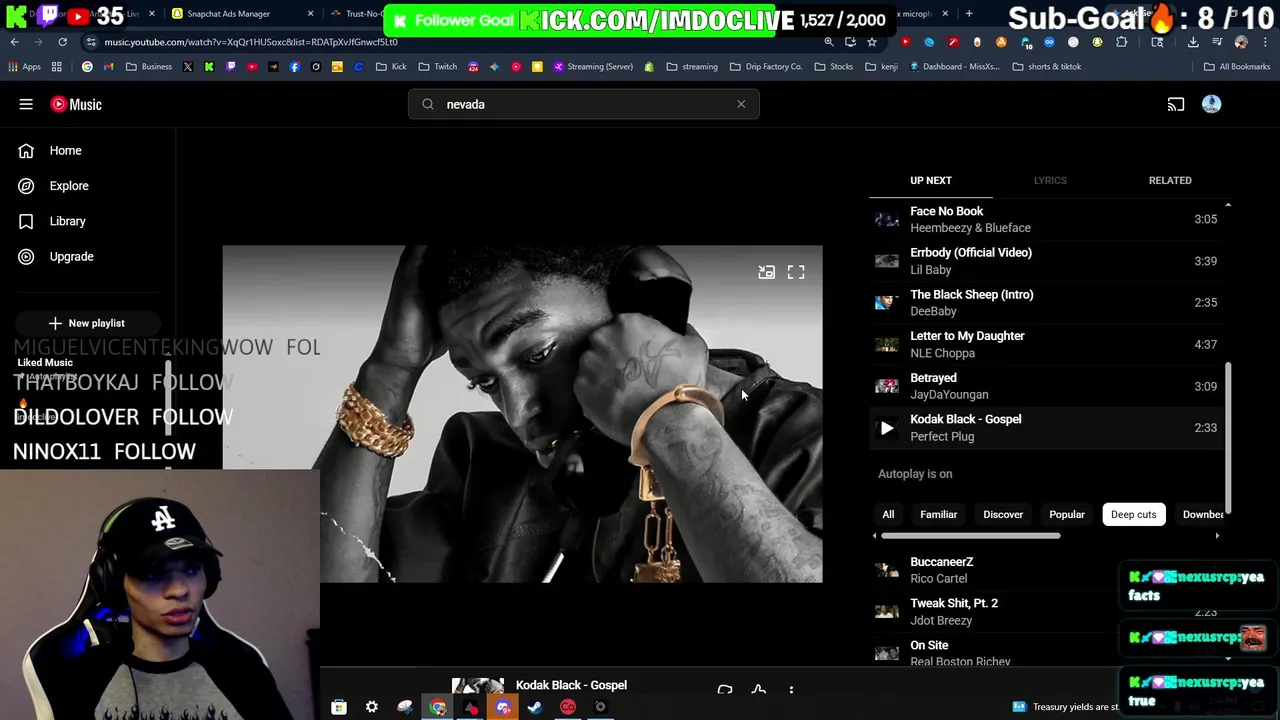Select Betrayed by JayDaYoungan
This screenshot has width=1280, height=720.
[1046, 386]
